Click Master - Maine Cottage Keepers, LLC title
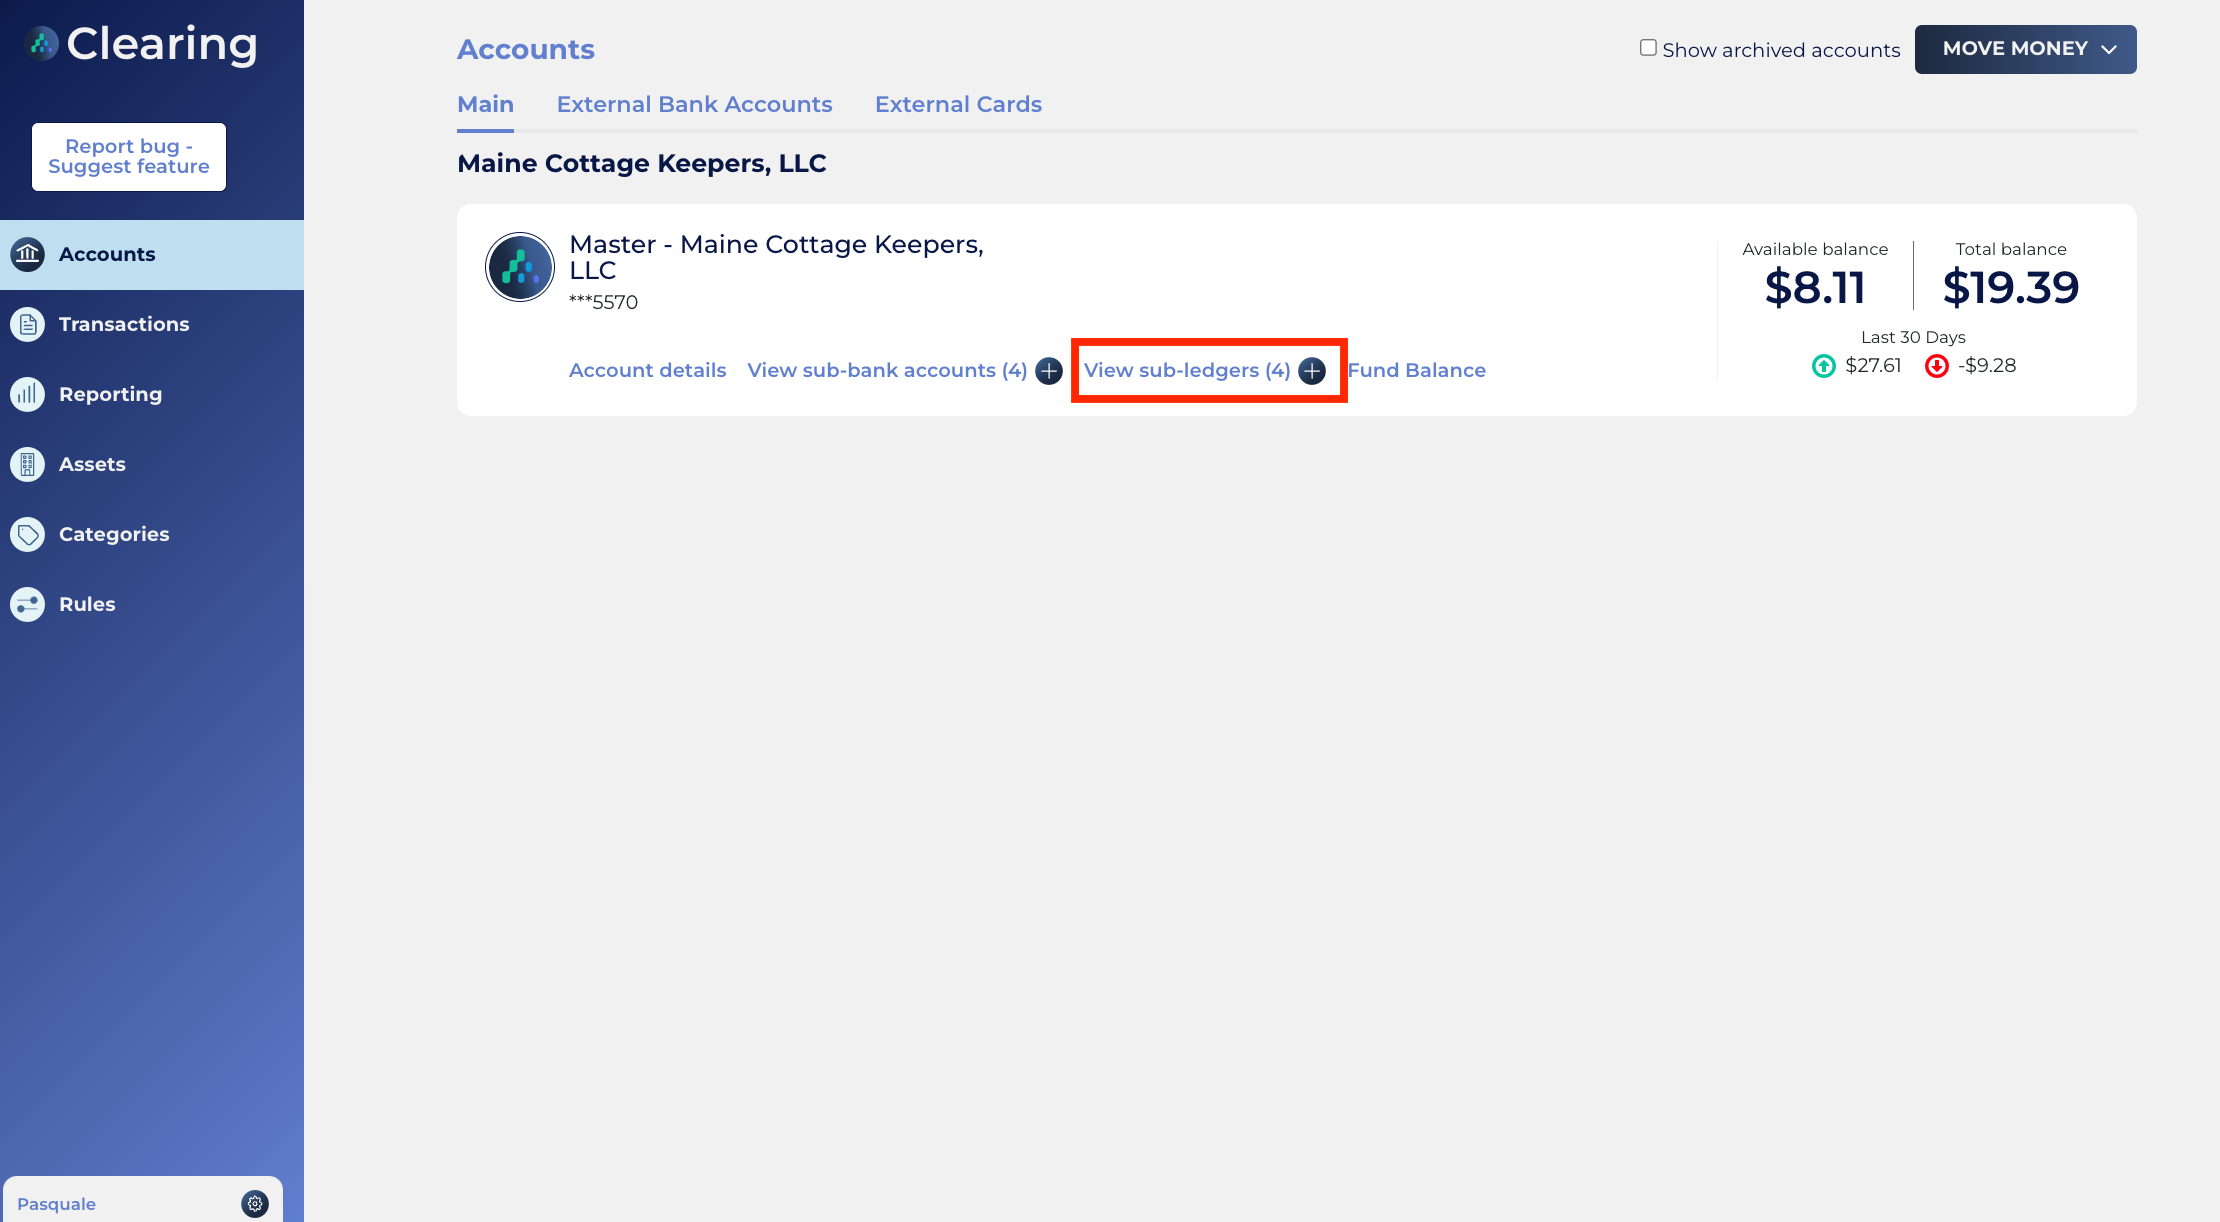The width and height of the screenshot is (2220, 1222). tap(776, 257)
